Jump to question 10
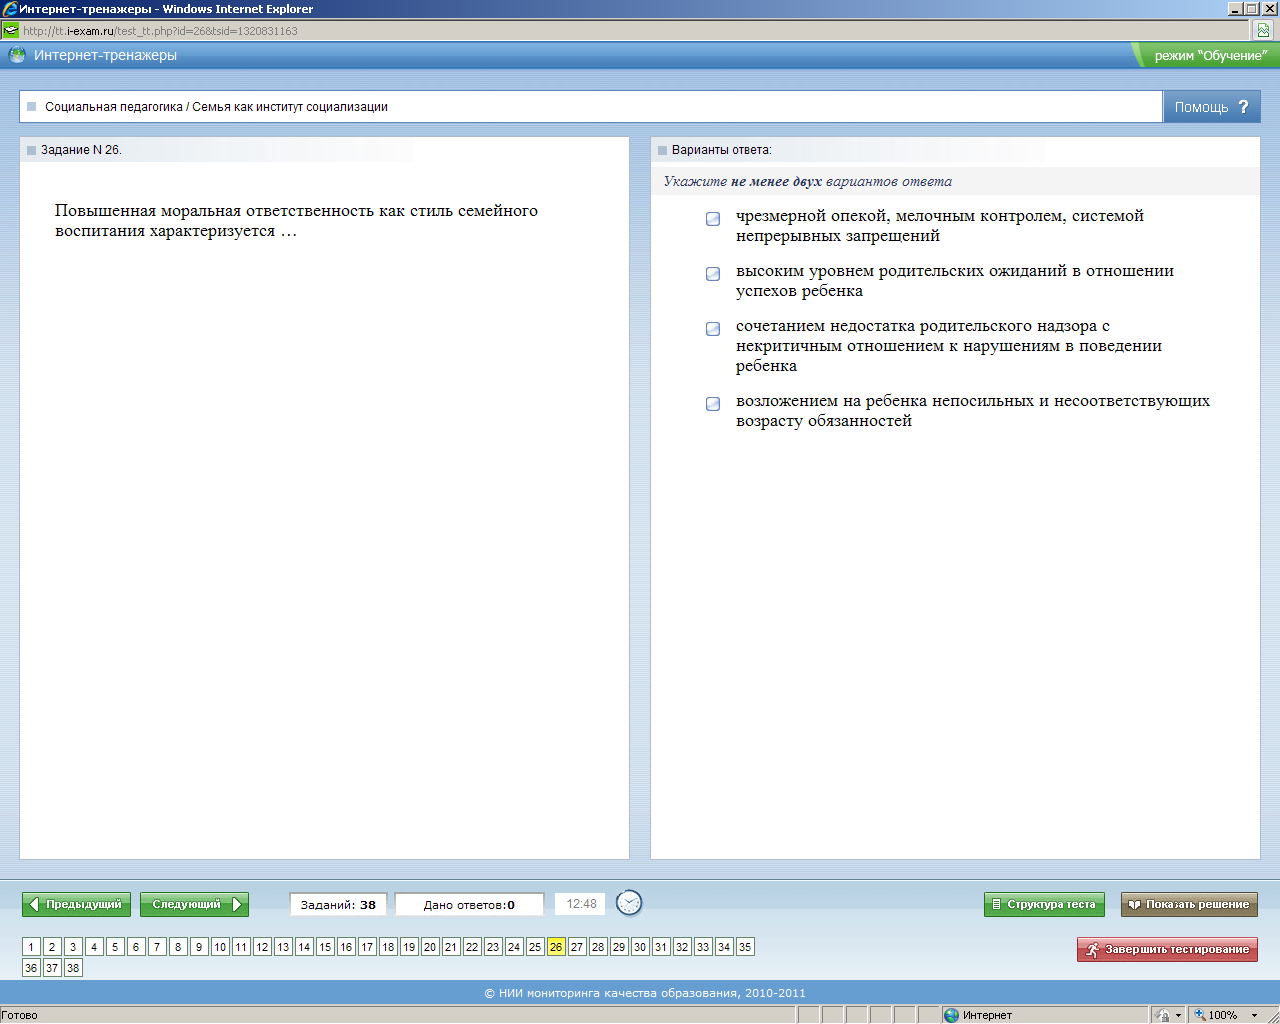 coord(220,947)
